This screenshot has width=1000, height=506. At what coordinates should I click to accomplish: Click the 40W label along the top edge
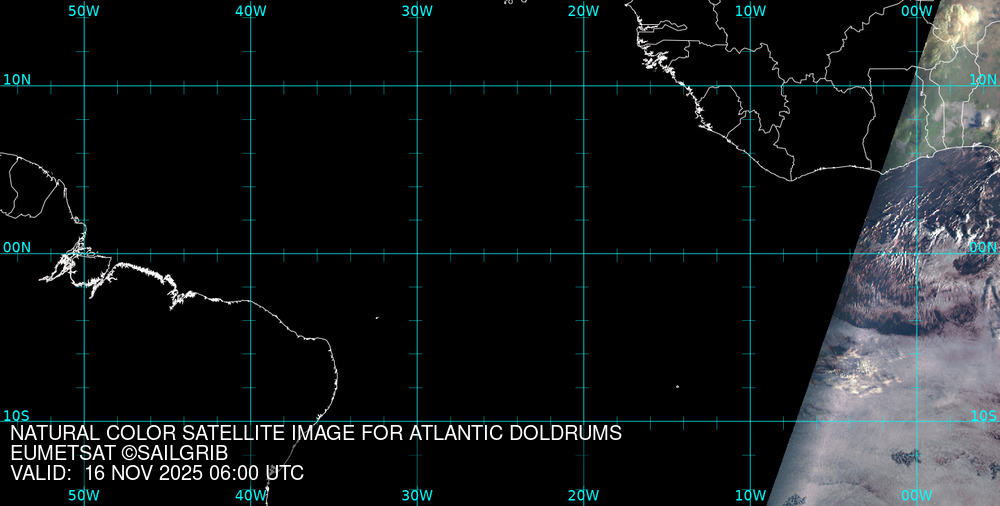click(251, 11)
